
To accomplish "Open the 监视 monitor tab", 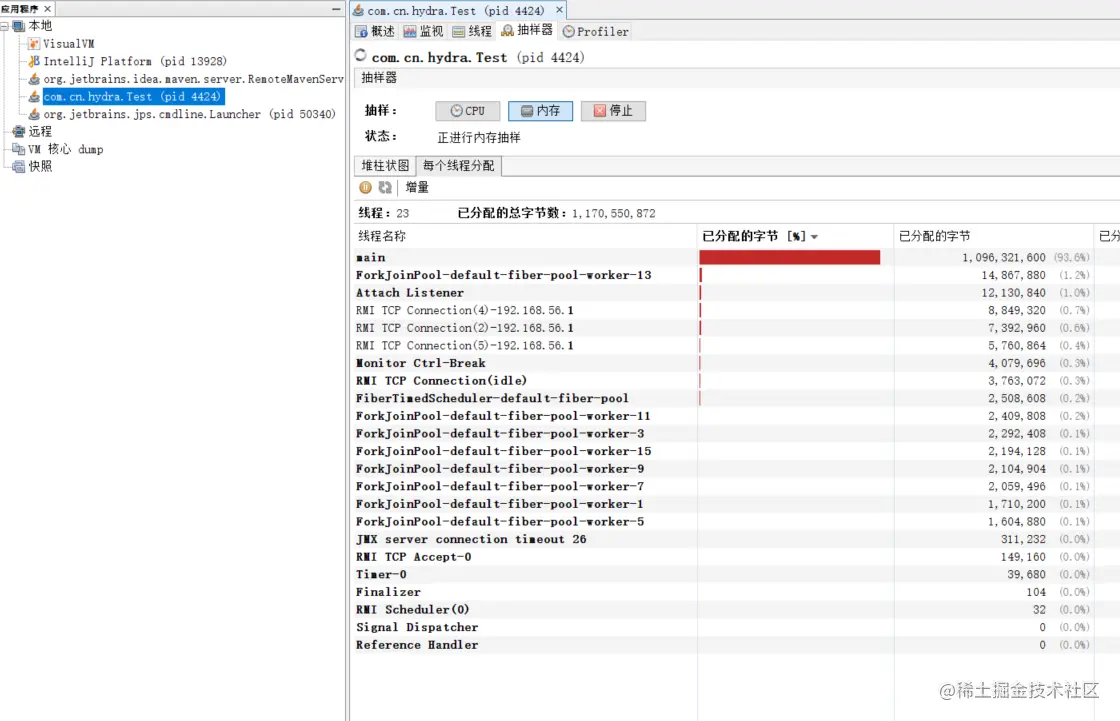I will (424, 31).
